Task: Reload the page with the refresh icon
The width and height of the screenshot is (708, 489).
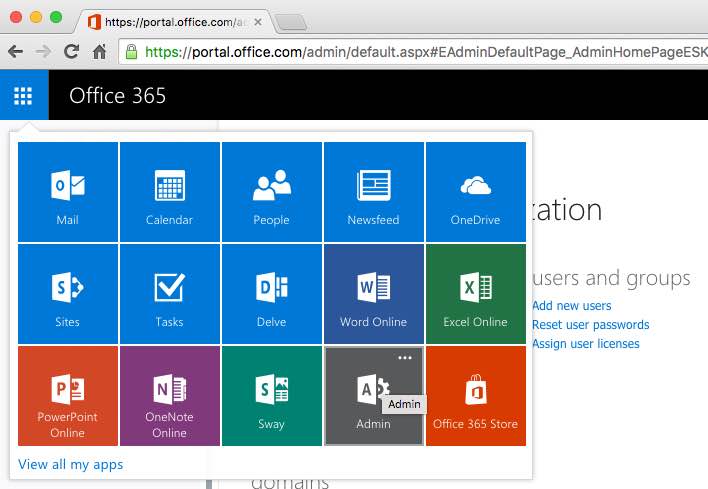Action: pyautogui.click(x=71, y=51)
